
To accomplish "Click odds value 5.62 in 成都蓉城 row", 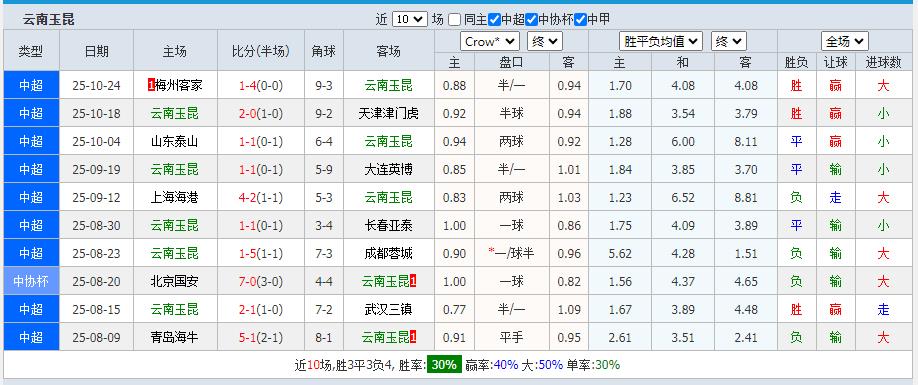I will pyautogui.click(x=620, y=253).
